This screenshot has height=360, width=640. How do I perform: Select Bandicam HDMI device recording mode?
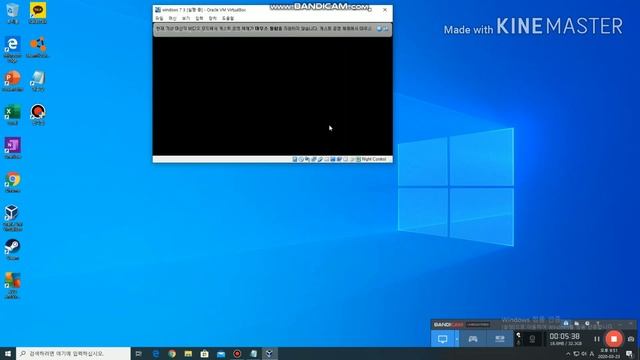[x=500, y=339]
